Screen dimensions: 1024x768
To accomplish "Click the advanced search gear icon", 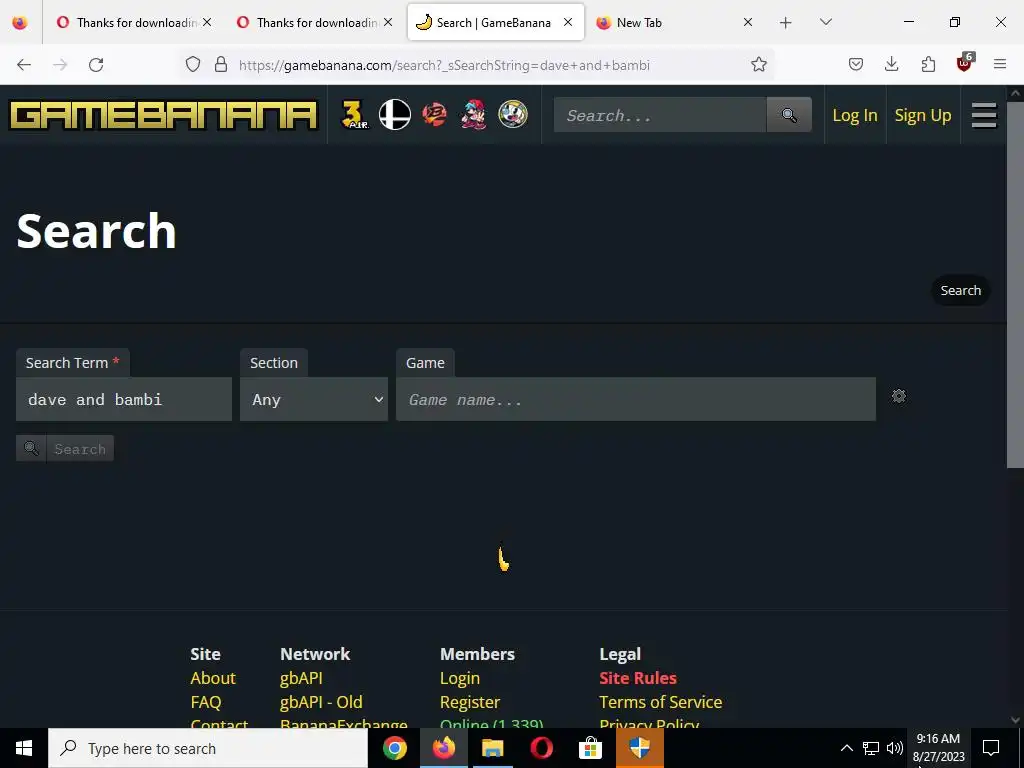I will click(x=899, y=396).
